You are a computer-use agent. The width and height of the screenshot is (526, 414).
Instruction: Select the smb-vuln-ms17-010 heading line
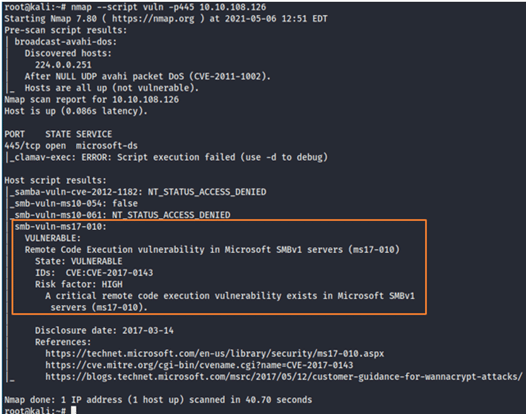[x=60, y=227]
